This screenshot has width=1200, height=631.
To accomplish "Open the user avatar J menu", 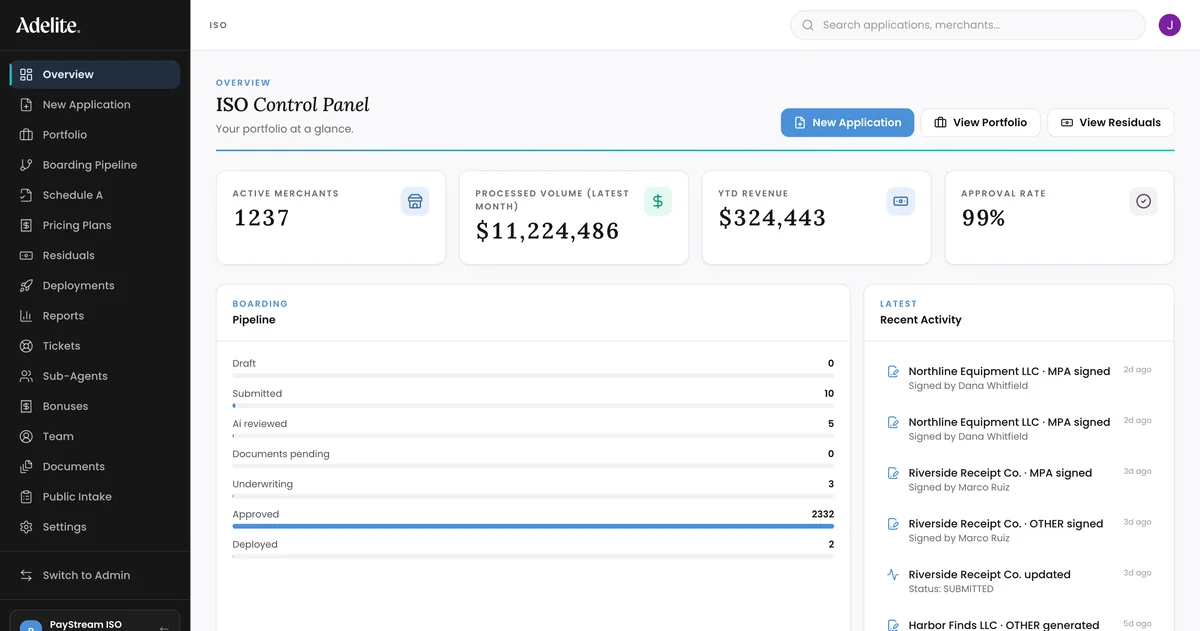I will [x=1170, y=25].
